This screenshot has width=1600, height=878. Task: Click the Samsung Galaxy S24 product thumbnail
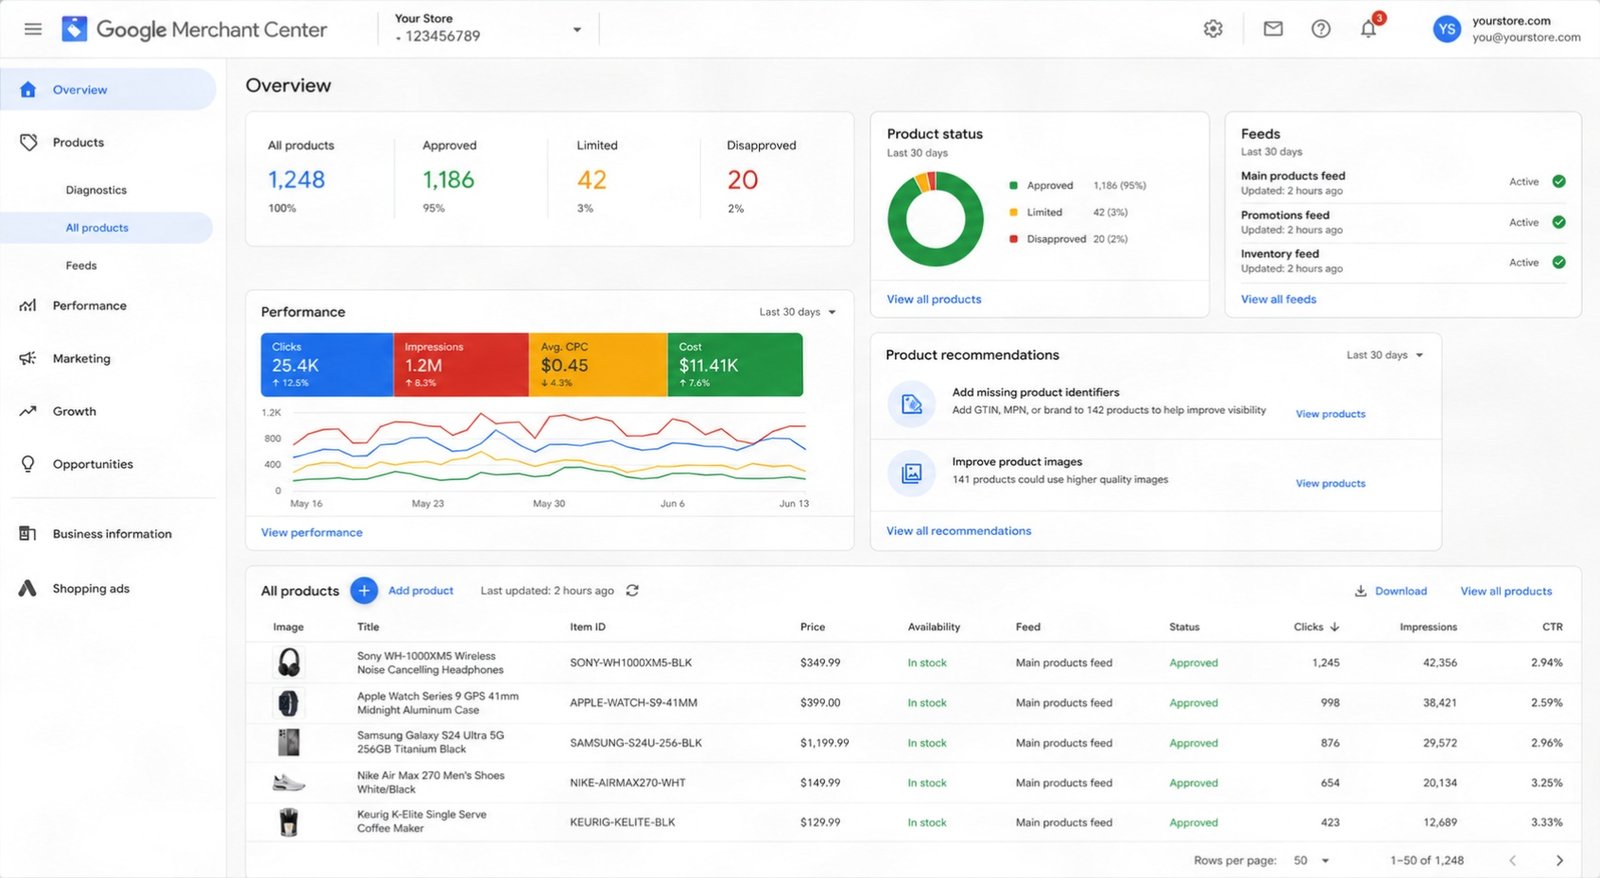(288, 742)
